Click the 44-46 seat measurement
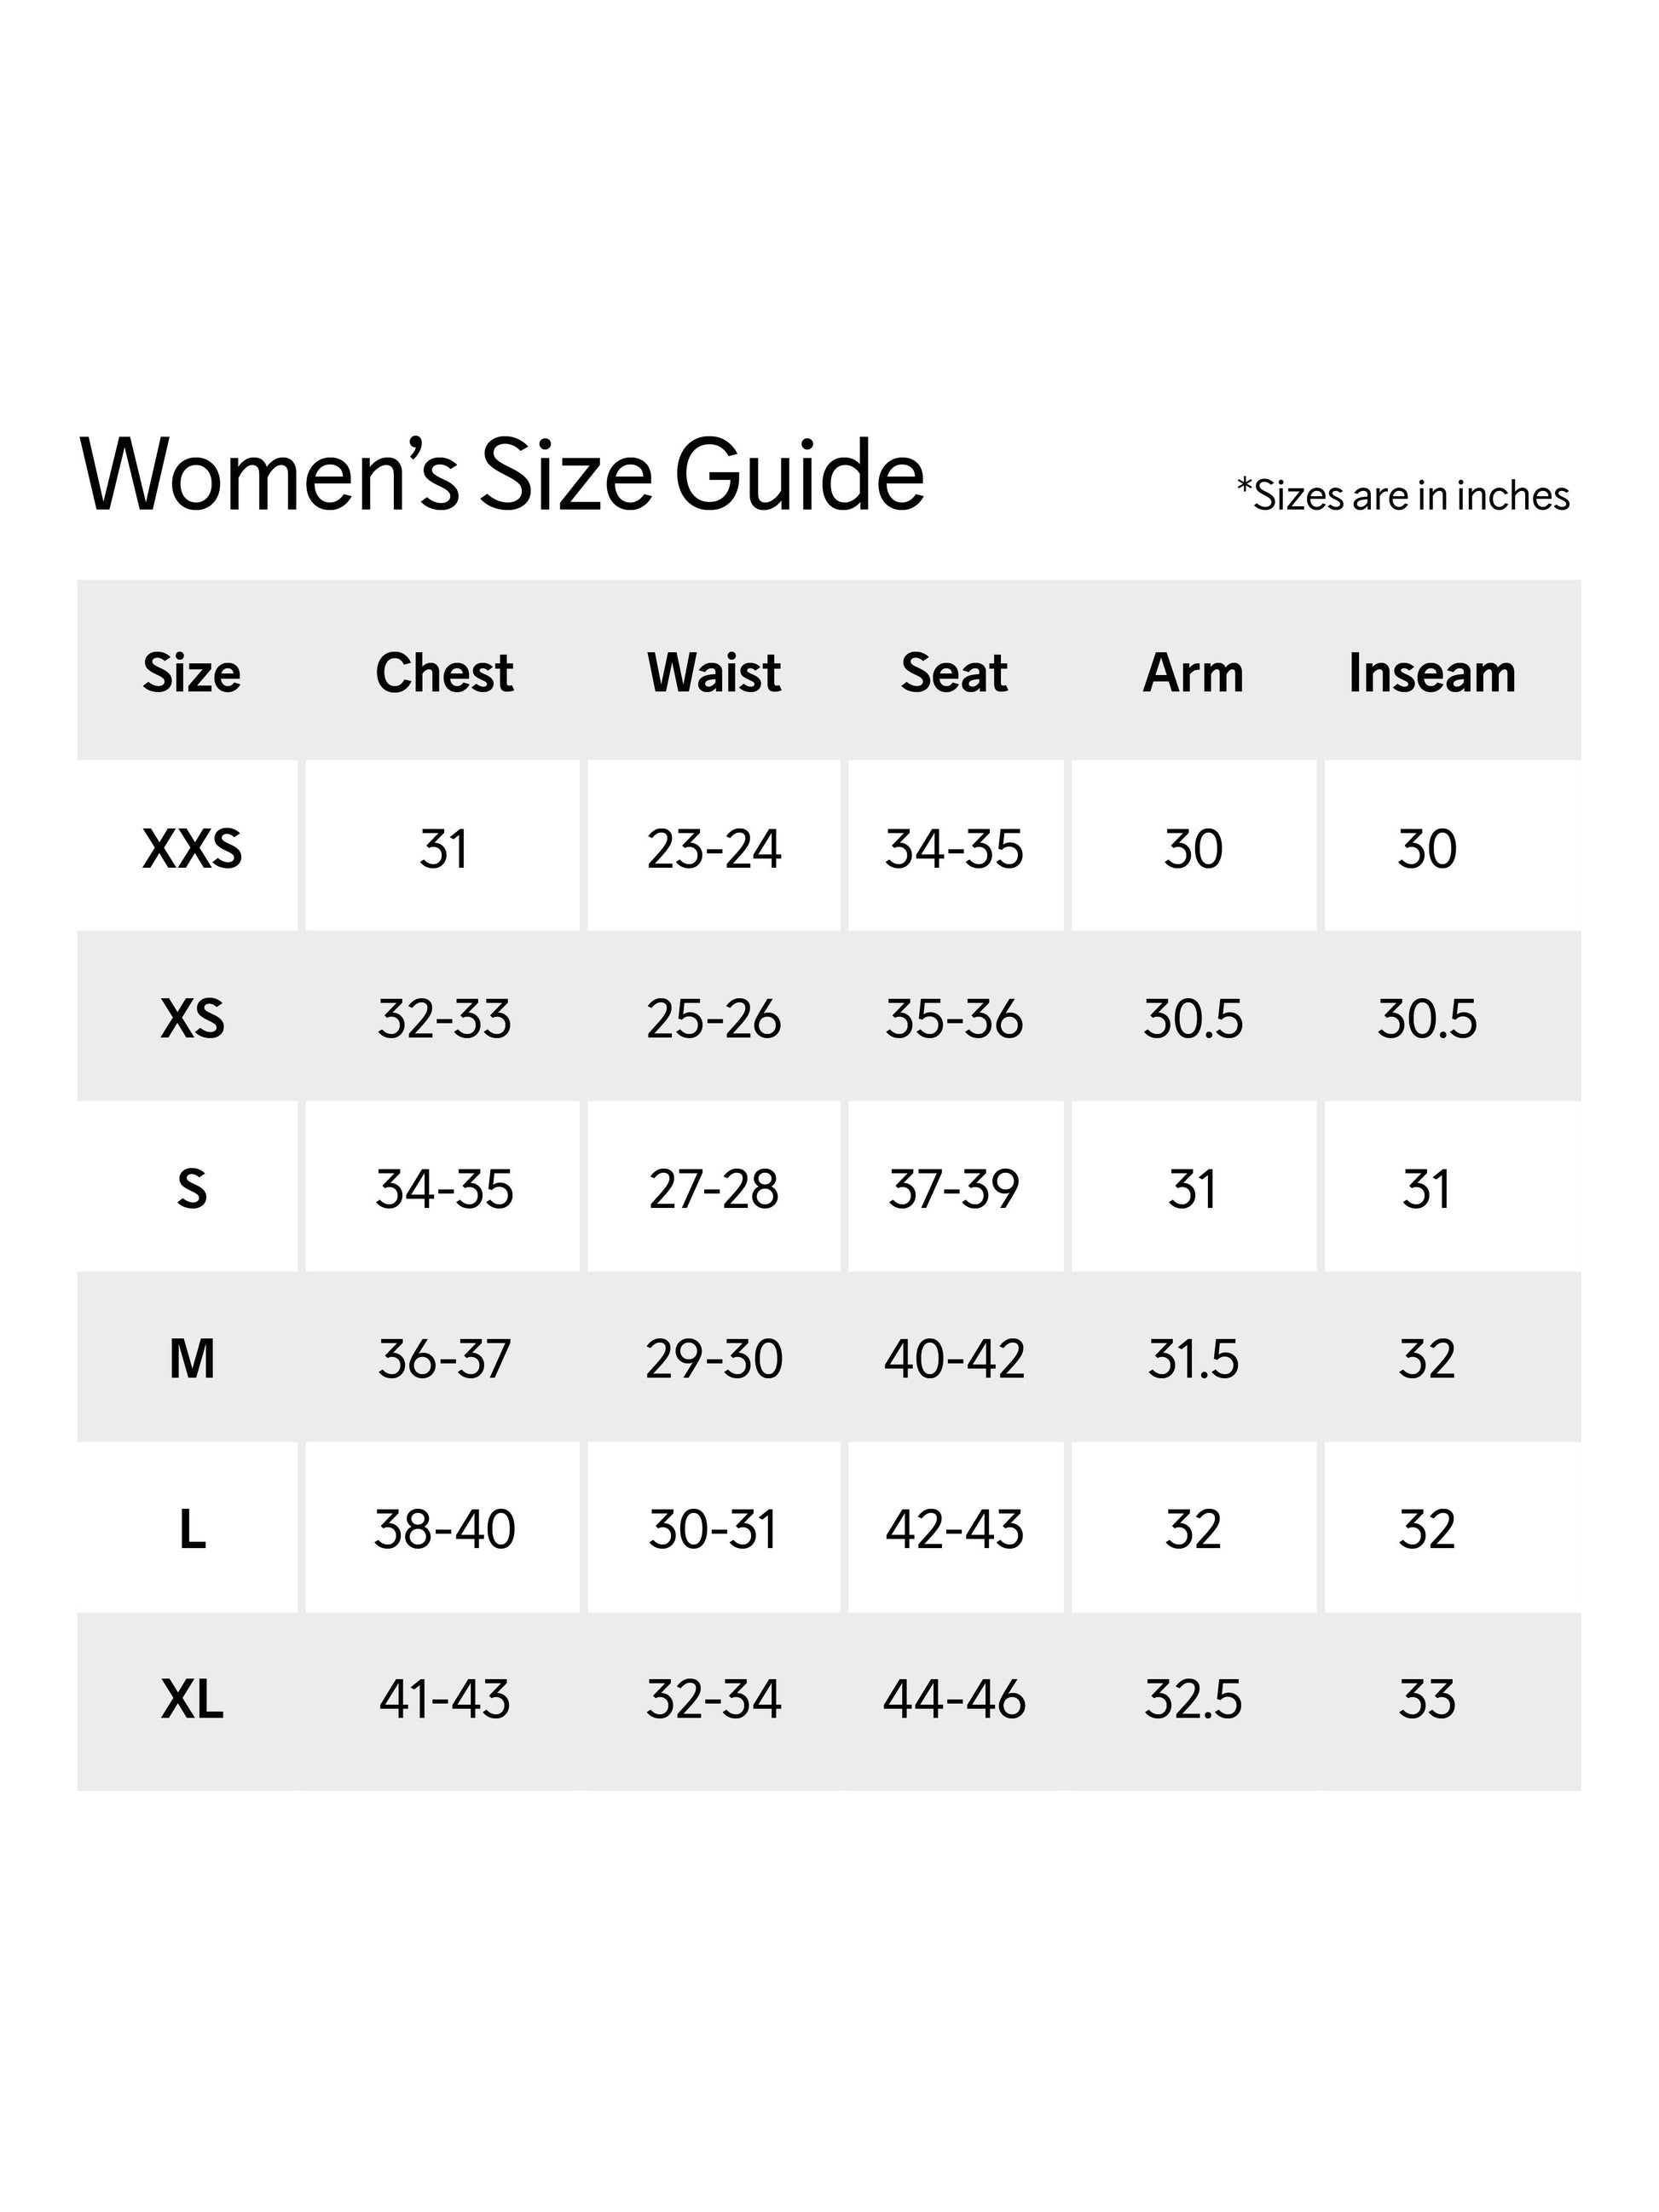1659x2212 pixels. 954,1699
